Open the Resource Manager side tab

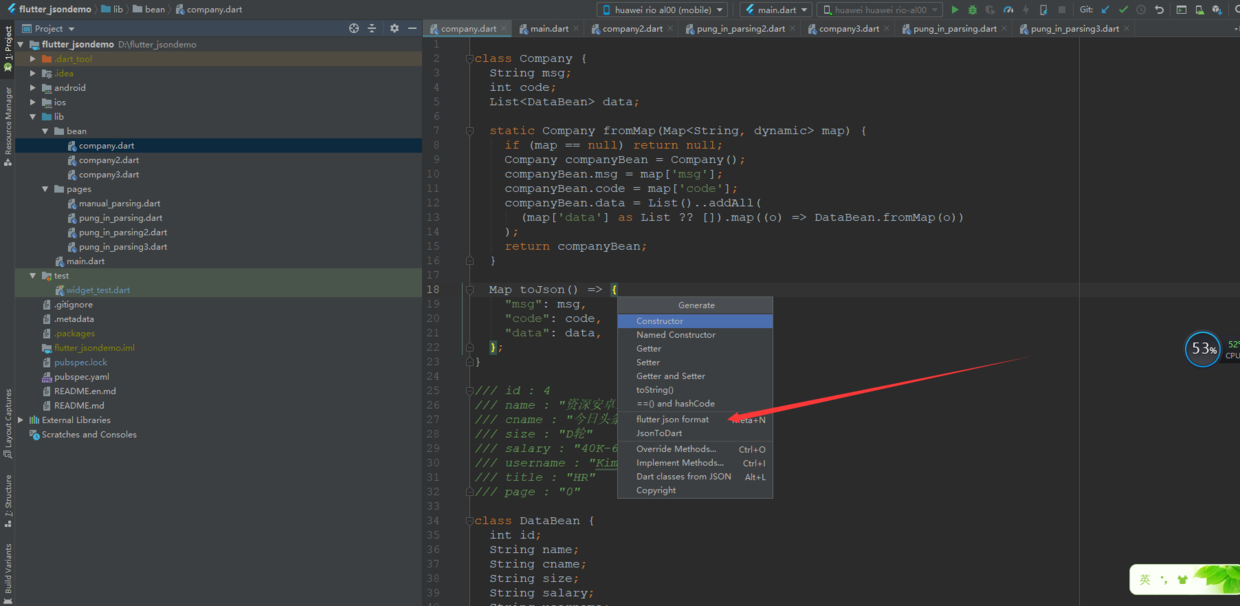[x=8, y=126]
